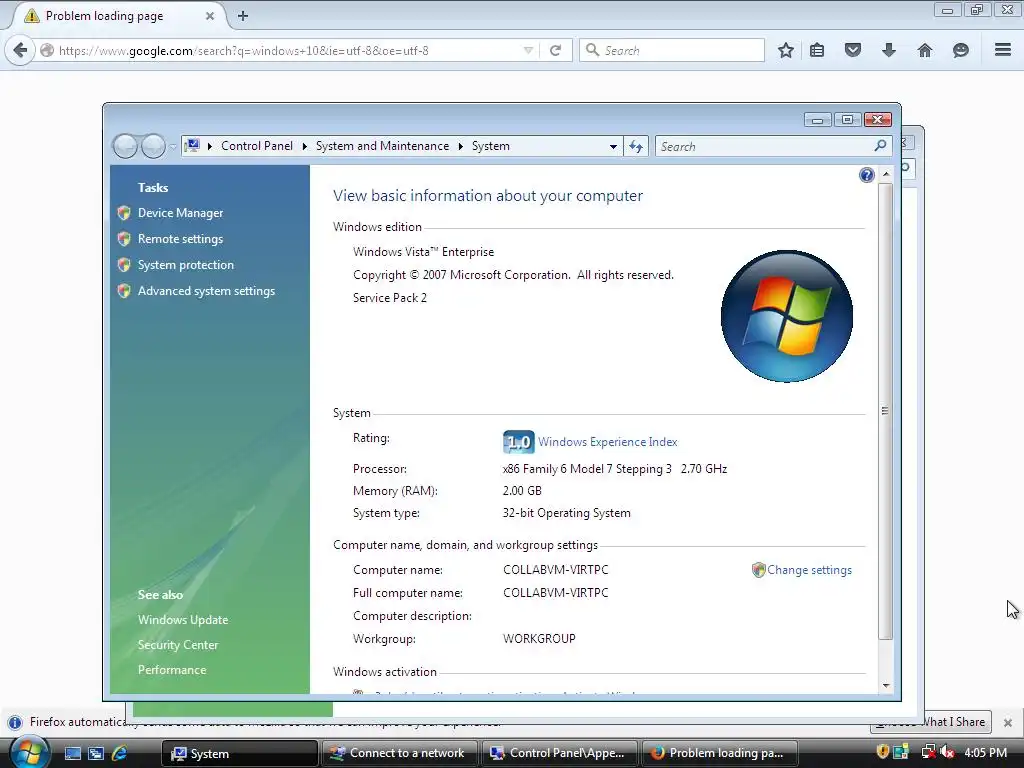This screenshot has height=768, width=1024.
Task: Open Performance under See also
Action: pos(172,670)
